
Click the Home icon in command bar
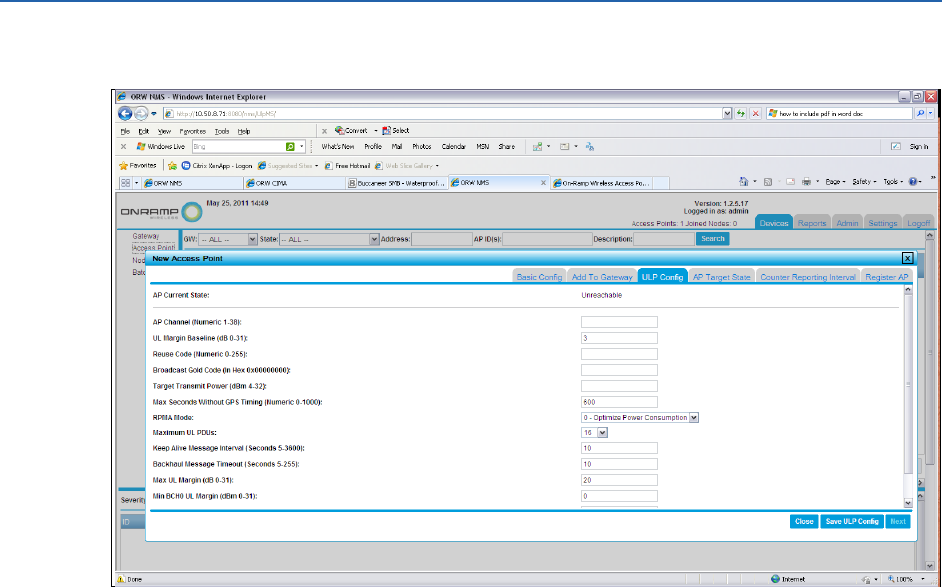coord(744,181)
